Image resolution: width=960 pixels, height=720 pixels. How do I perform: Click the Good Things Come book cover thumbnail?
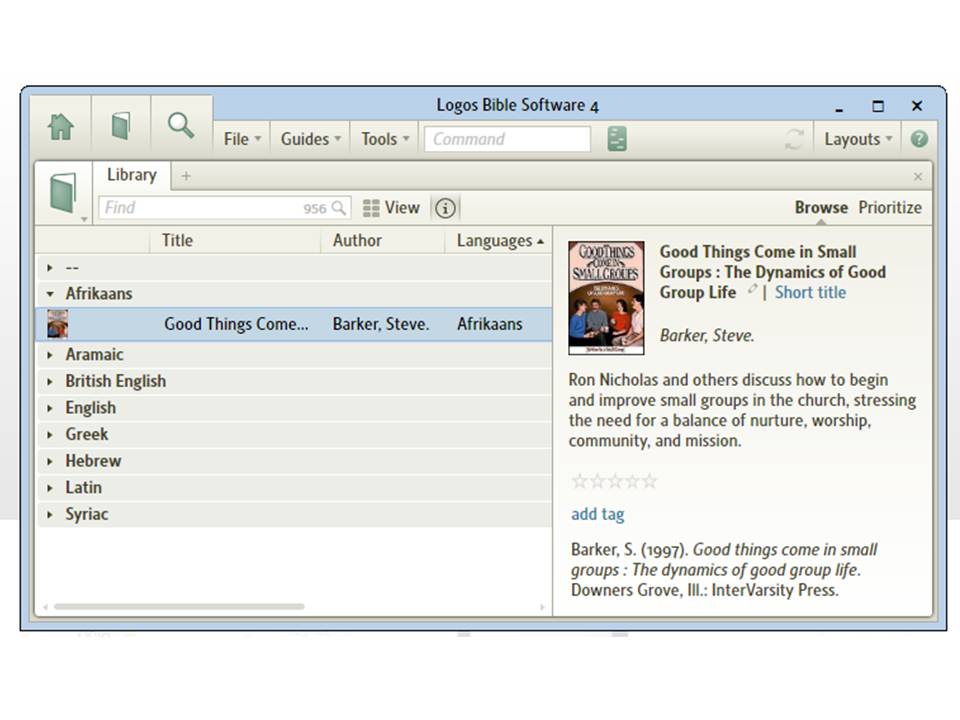(606, 298)
